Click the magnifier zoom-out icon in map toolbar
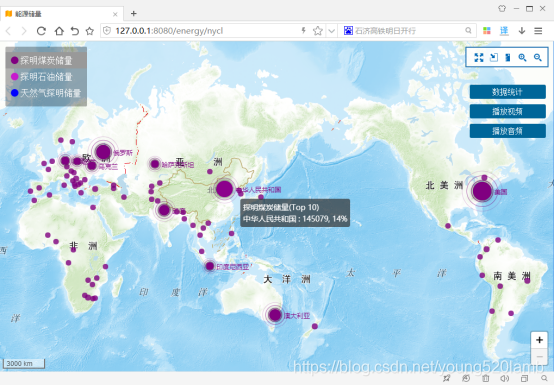Viewport: 554px width, 386px height. 537,58
